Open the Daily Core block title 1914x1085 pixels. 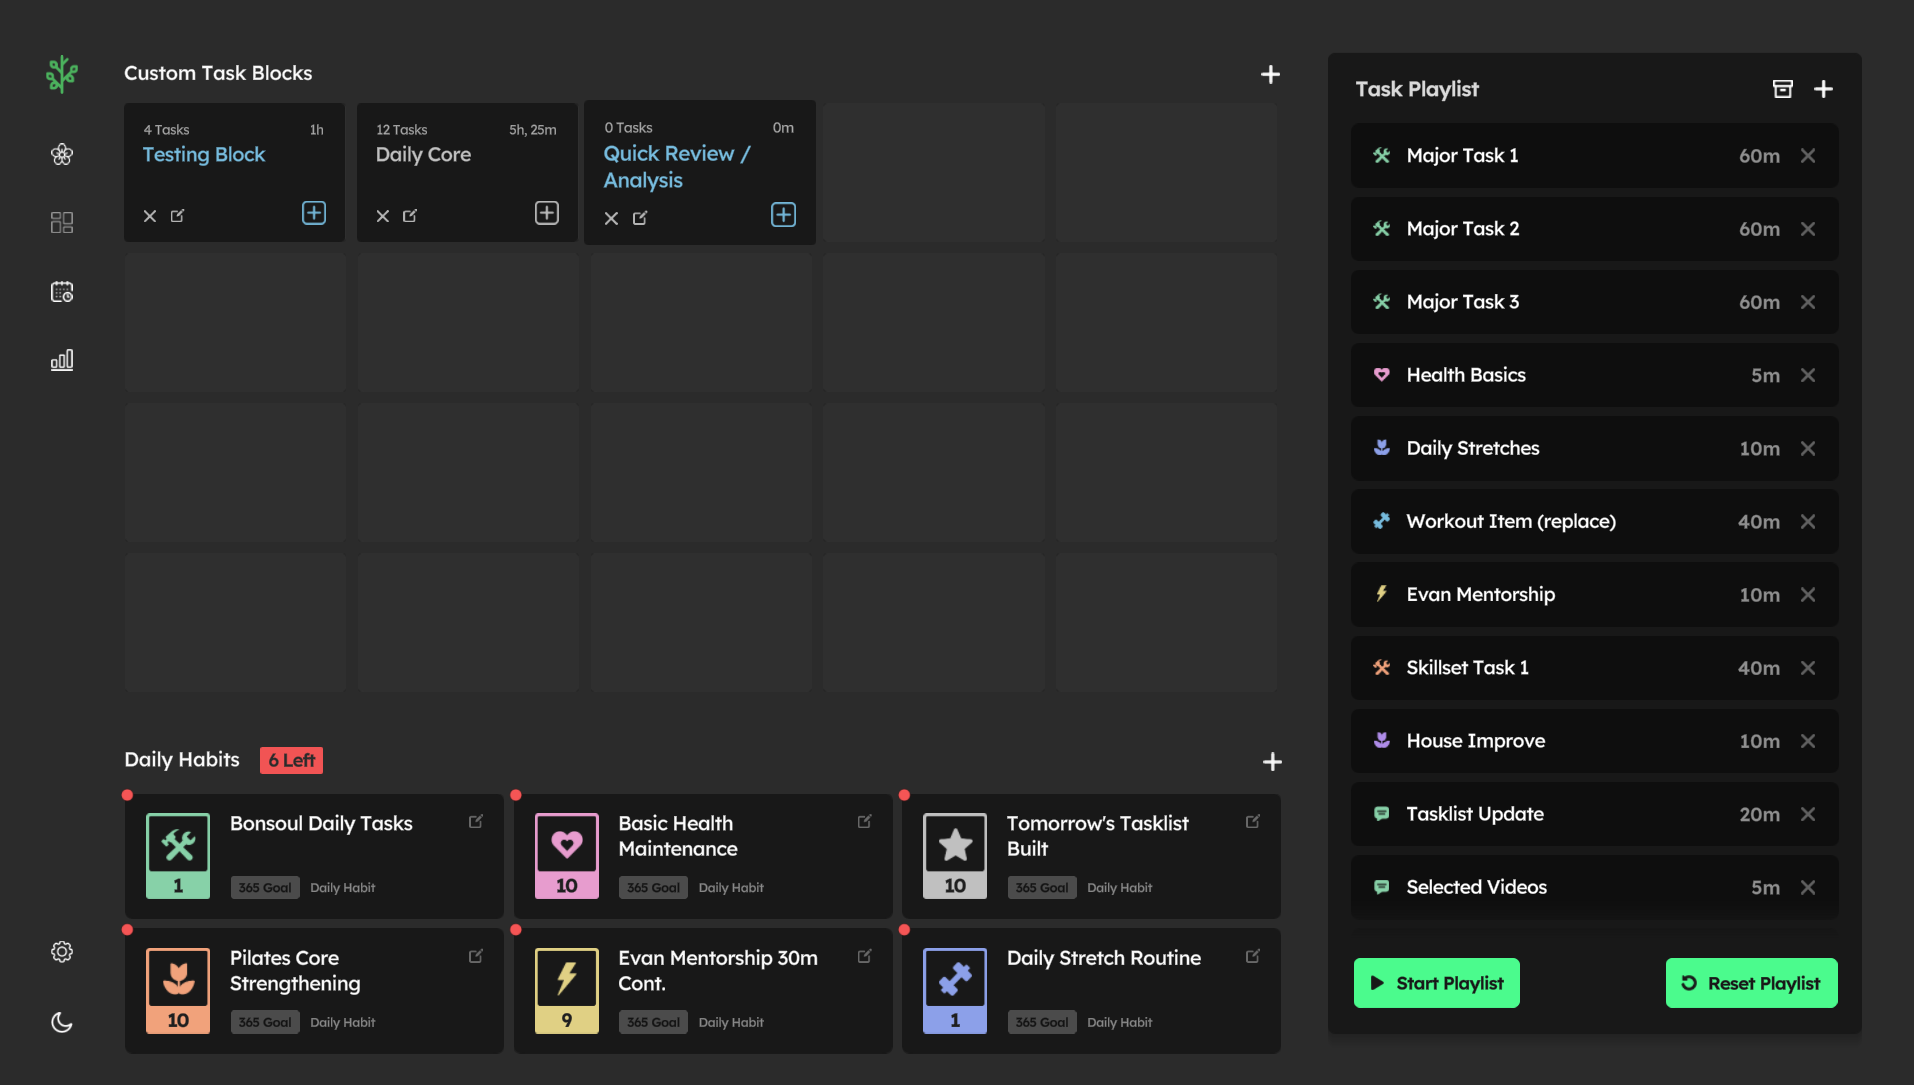coord(423,155)
